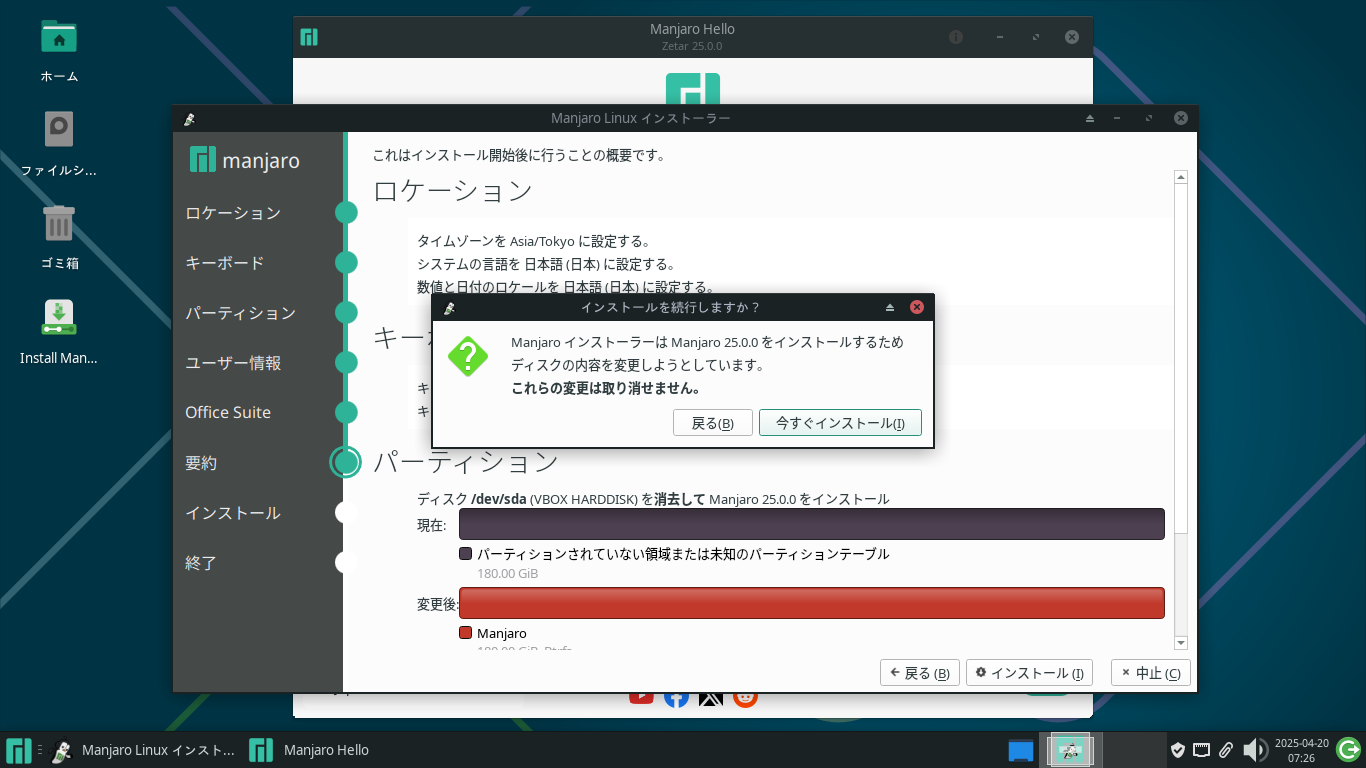
Task: Open the network tray icon
Action: [1201, 750]
